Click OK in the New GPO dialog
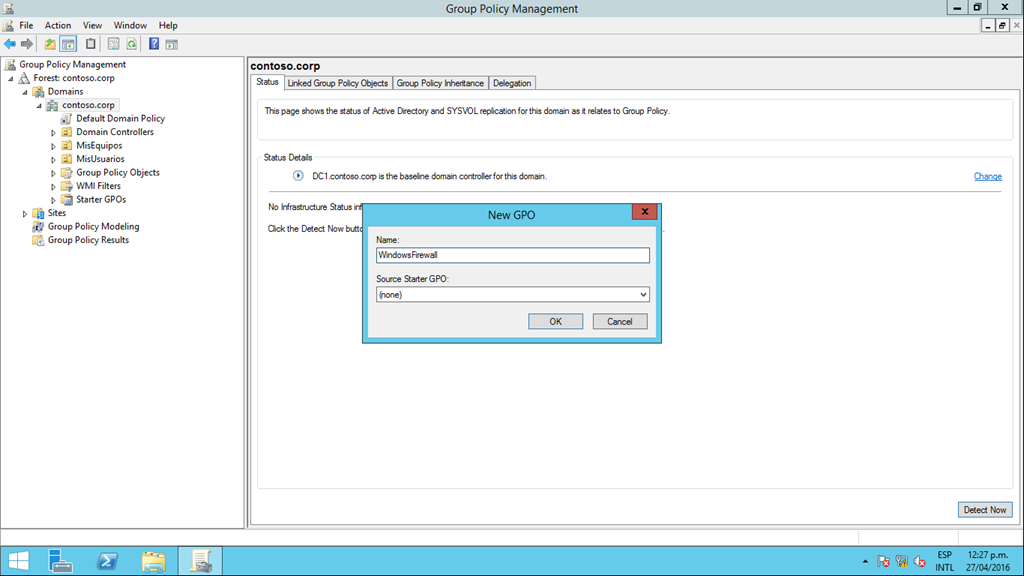The height and width of the screenshot is (576, 1024). tap(555, 321)
